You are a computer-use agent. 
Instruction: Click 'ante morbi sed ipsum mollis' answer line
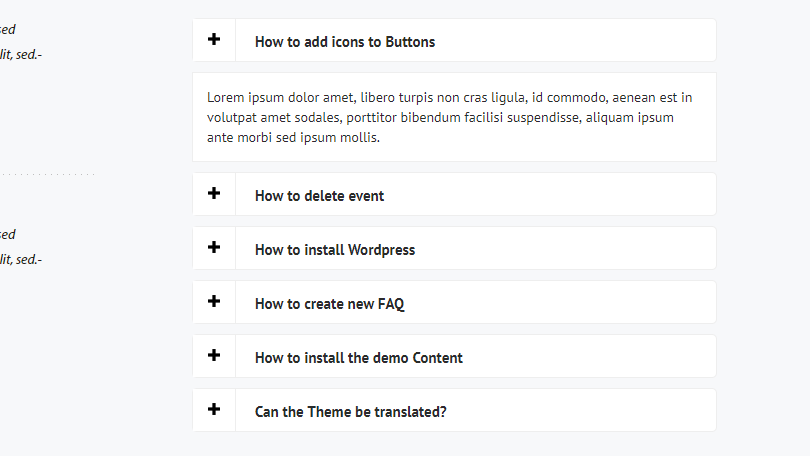point(294,138)
